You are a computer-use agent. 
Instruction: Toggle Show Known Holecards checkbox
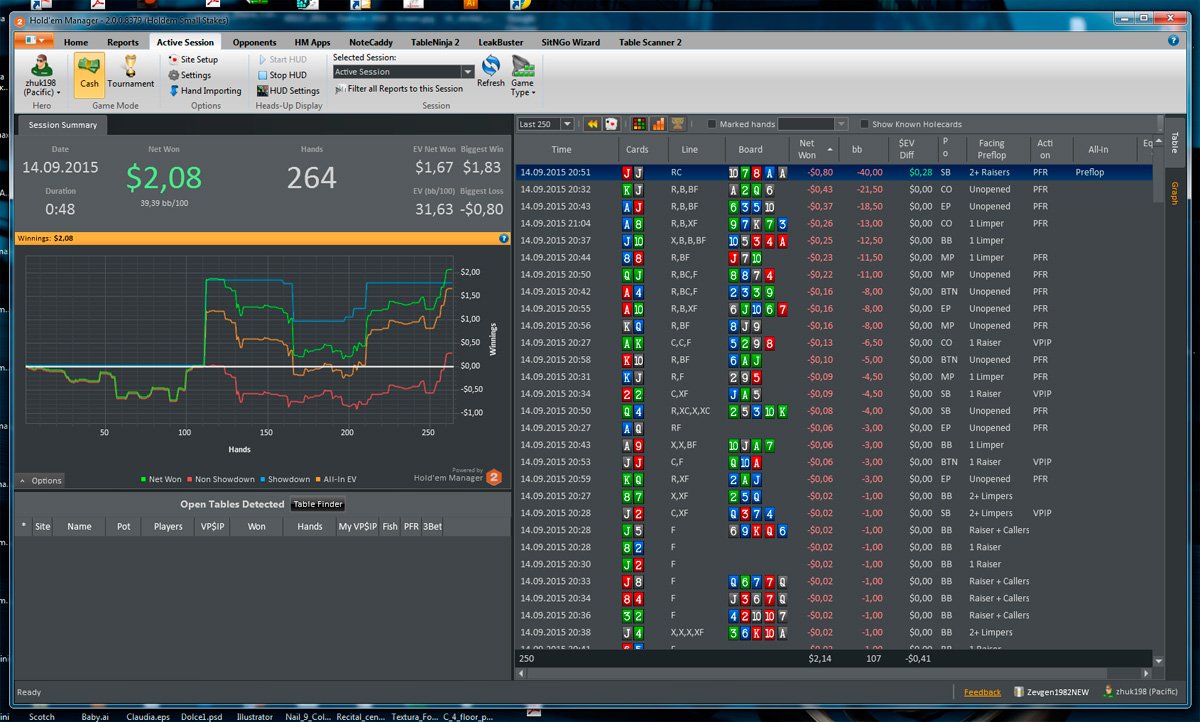click(x=865, y=125)
